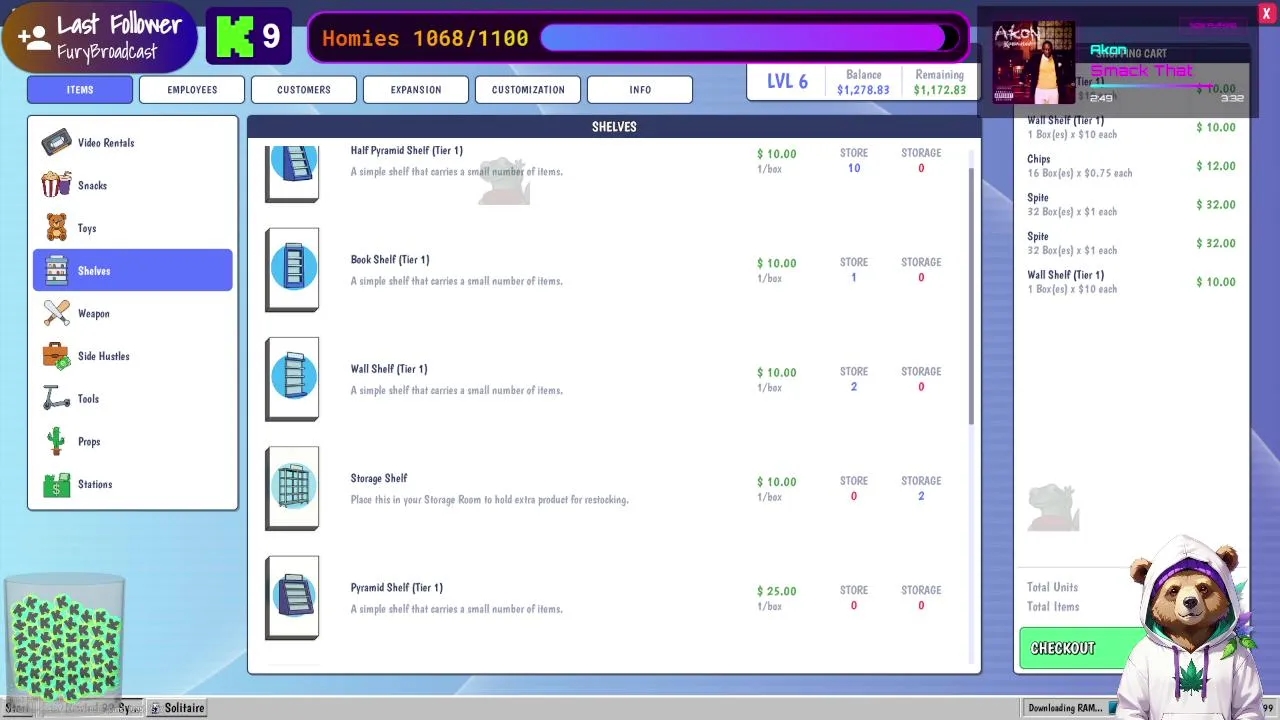Switch to the ITEMS tab
The width and height of the screenshot is (1280, 720).
(80, 90)
